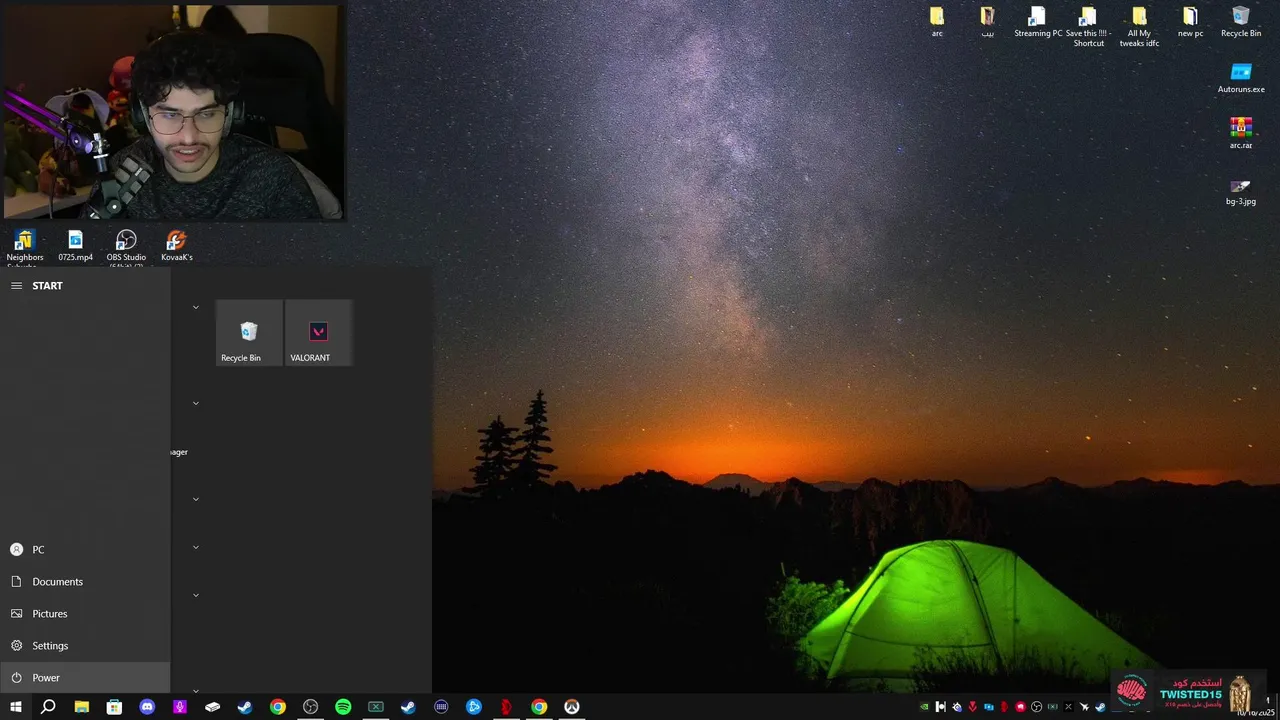Open OBS Studio desktop shortcut
Screen dimensions: 1280x720
pos(126,248)
